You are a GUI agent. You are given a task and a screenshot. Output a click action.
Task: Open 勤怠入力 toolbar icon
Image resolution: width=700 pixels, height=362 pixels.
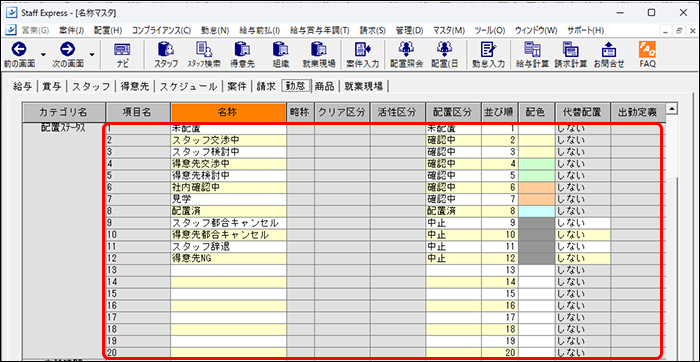[x=488, y=49]
